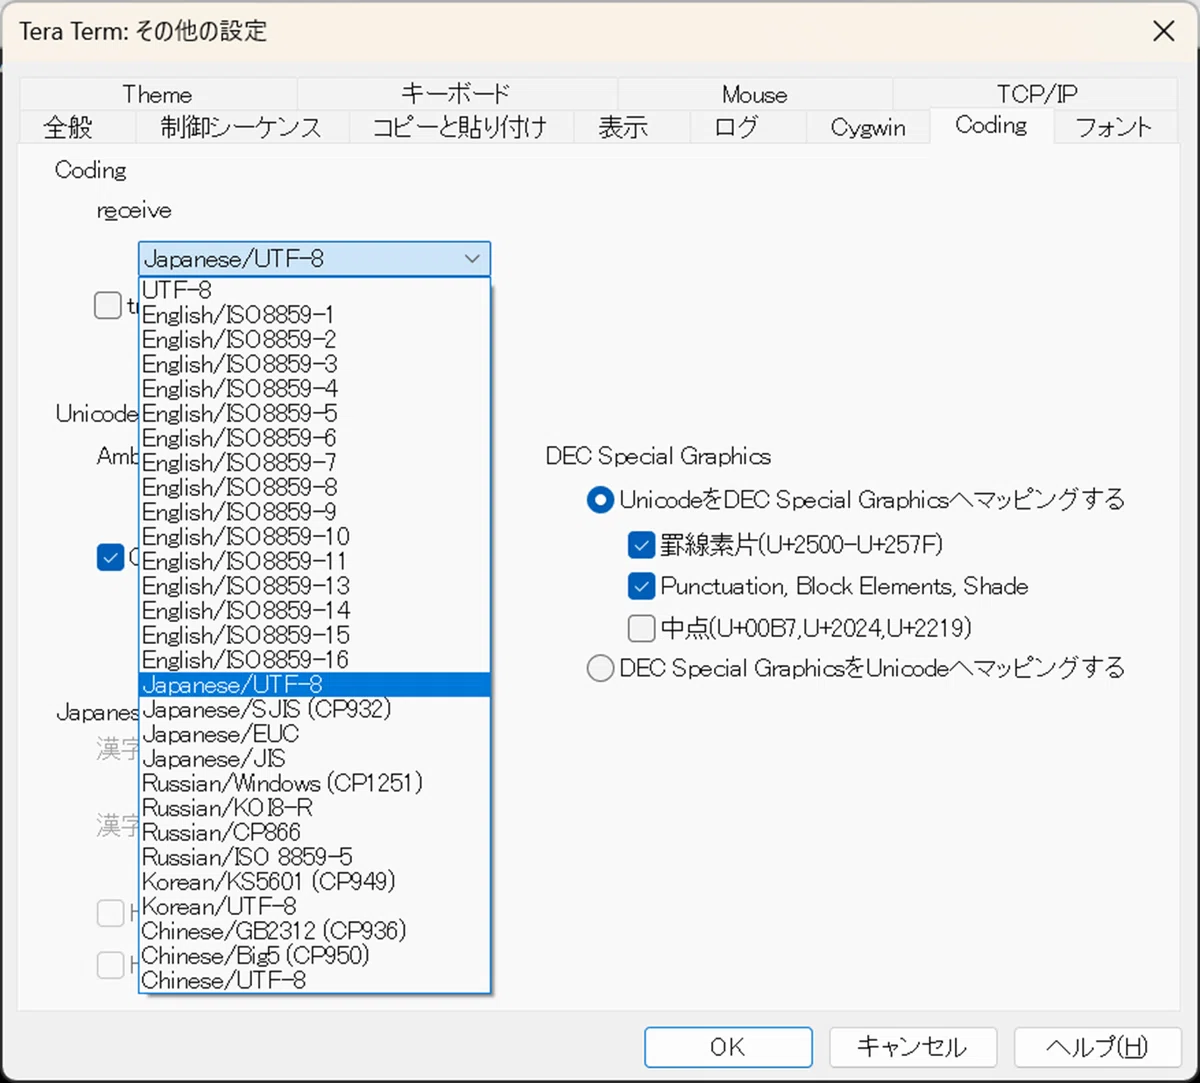Open the フォント tab
Image resolution: width=1200 pixels, height=1083 pixels.
coord(1114,127)
